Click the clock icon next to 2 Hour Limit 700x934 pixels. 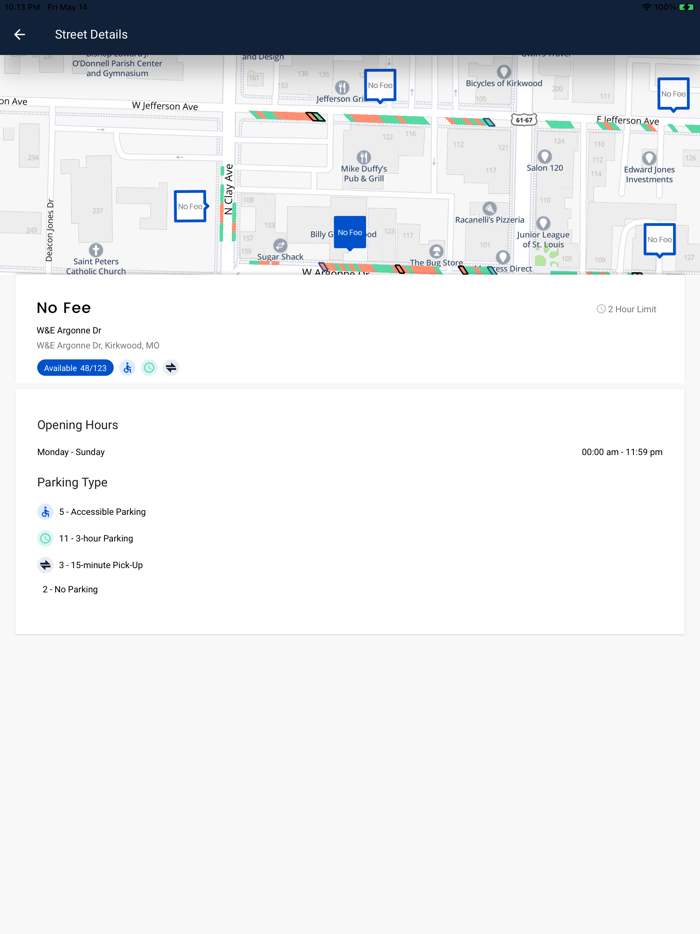coord(601,309)
